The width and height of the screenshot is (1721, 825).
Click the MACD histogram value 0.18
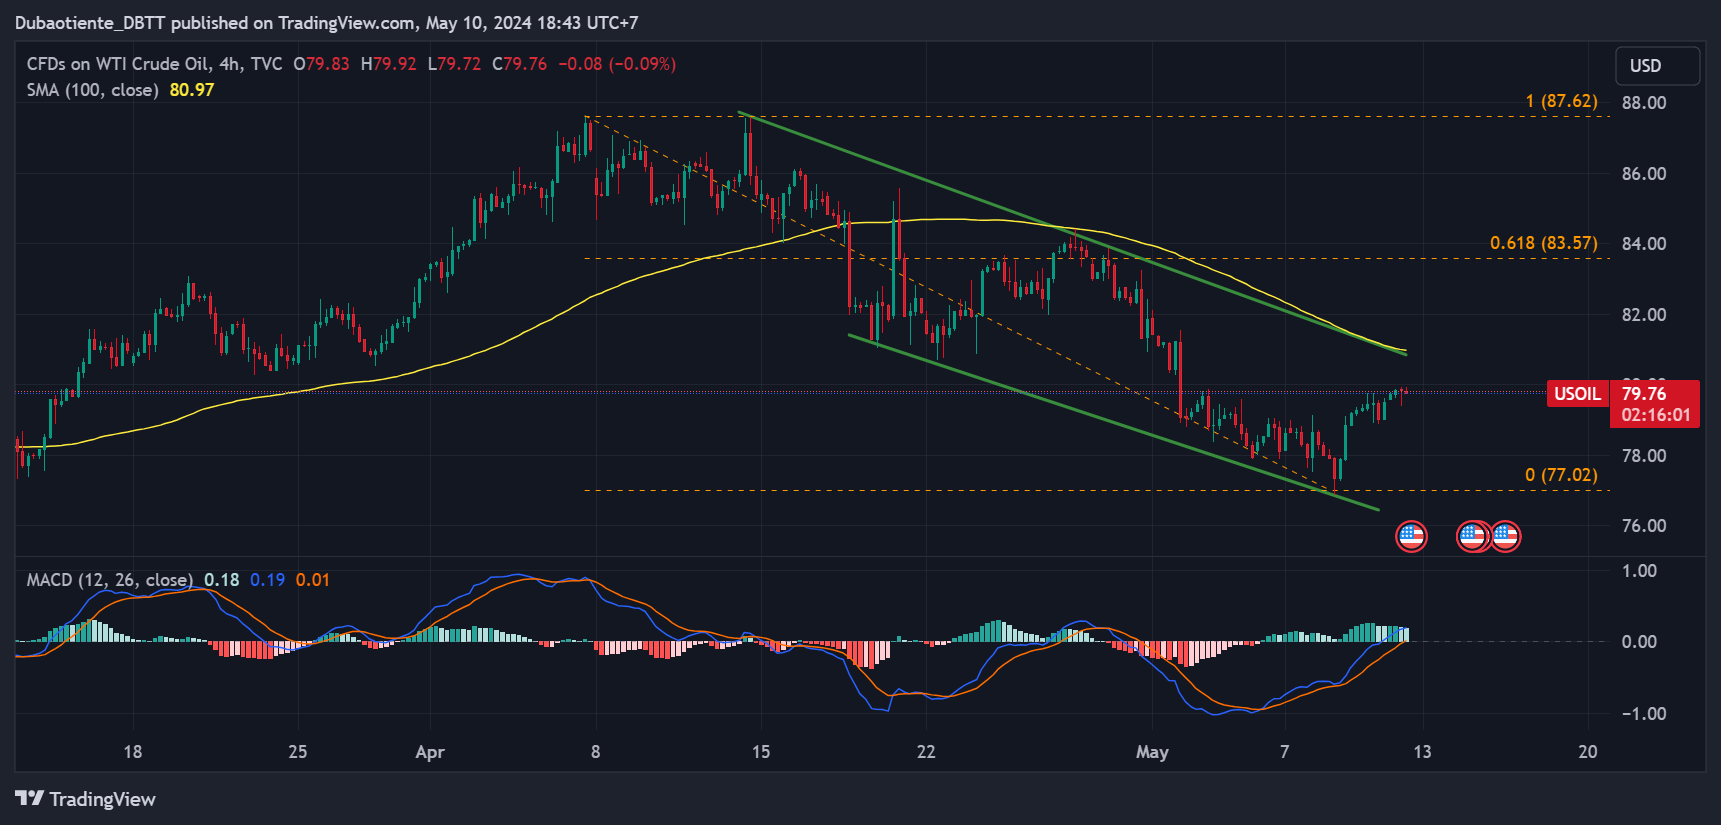(x=222, y=580)
